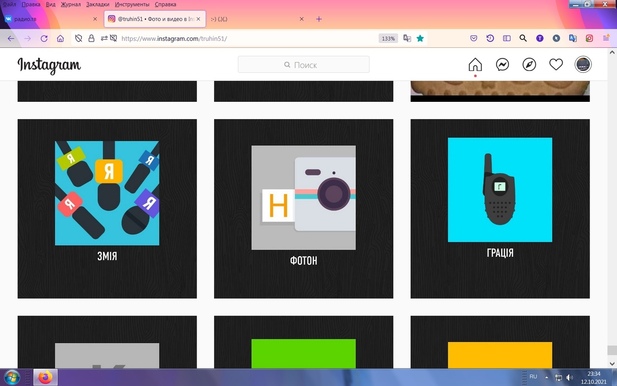Open the blue translator extension icon
The width and height of the screenshot is (617, 386).
[x=573, y=39]
